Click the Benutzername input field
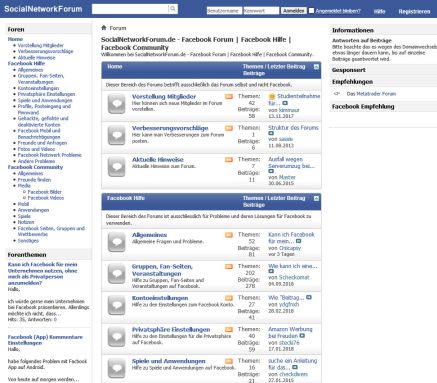Screen dimensions: 437x383 pos(224,11)
